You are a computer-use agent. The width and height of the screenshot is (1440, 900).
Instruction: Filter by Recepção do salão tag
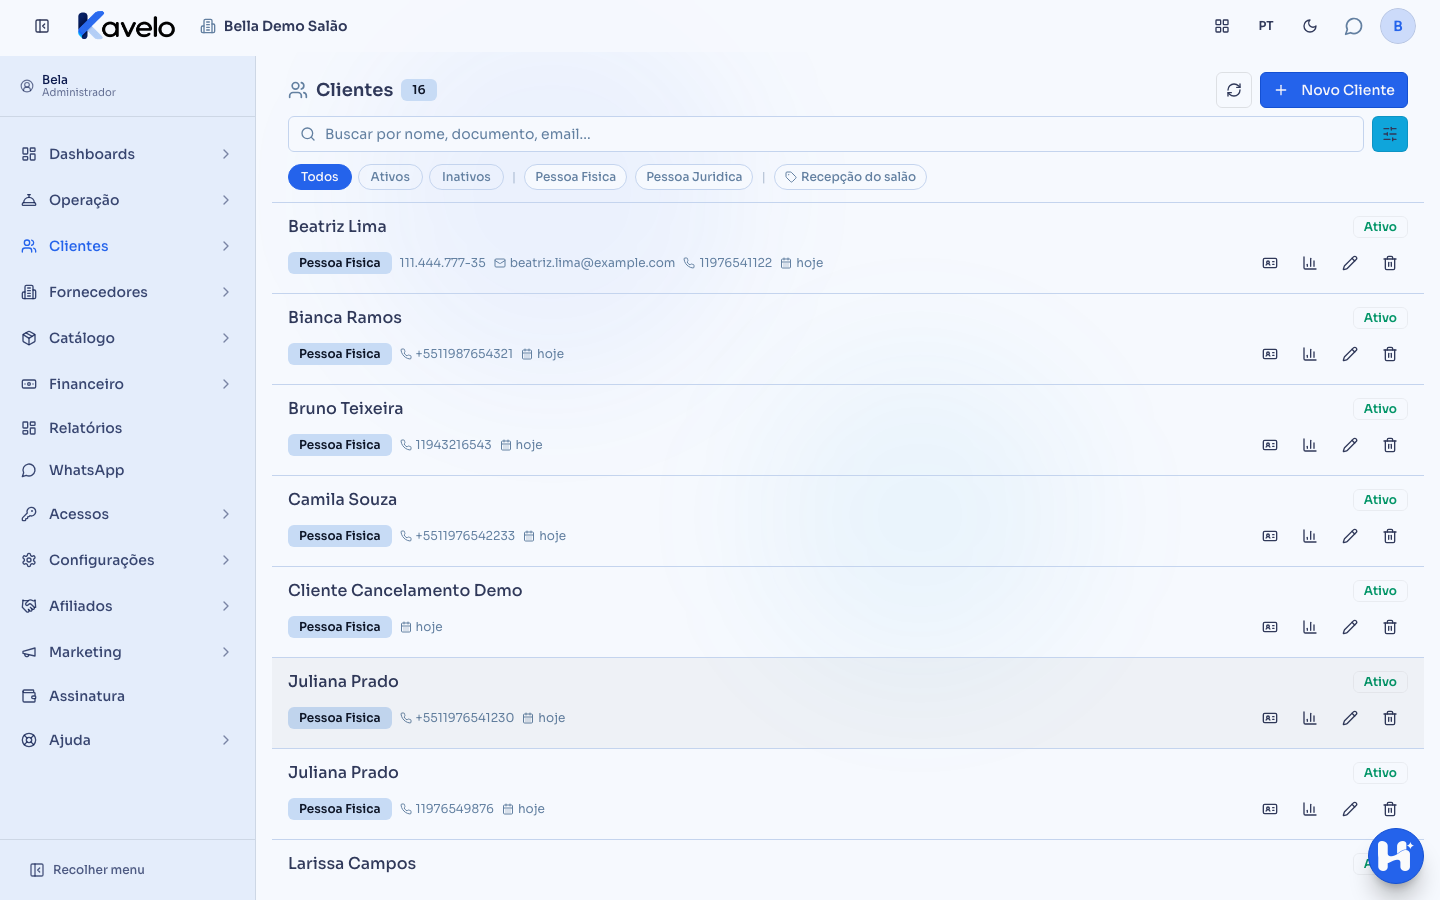tap(850, 177)
